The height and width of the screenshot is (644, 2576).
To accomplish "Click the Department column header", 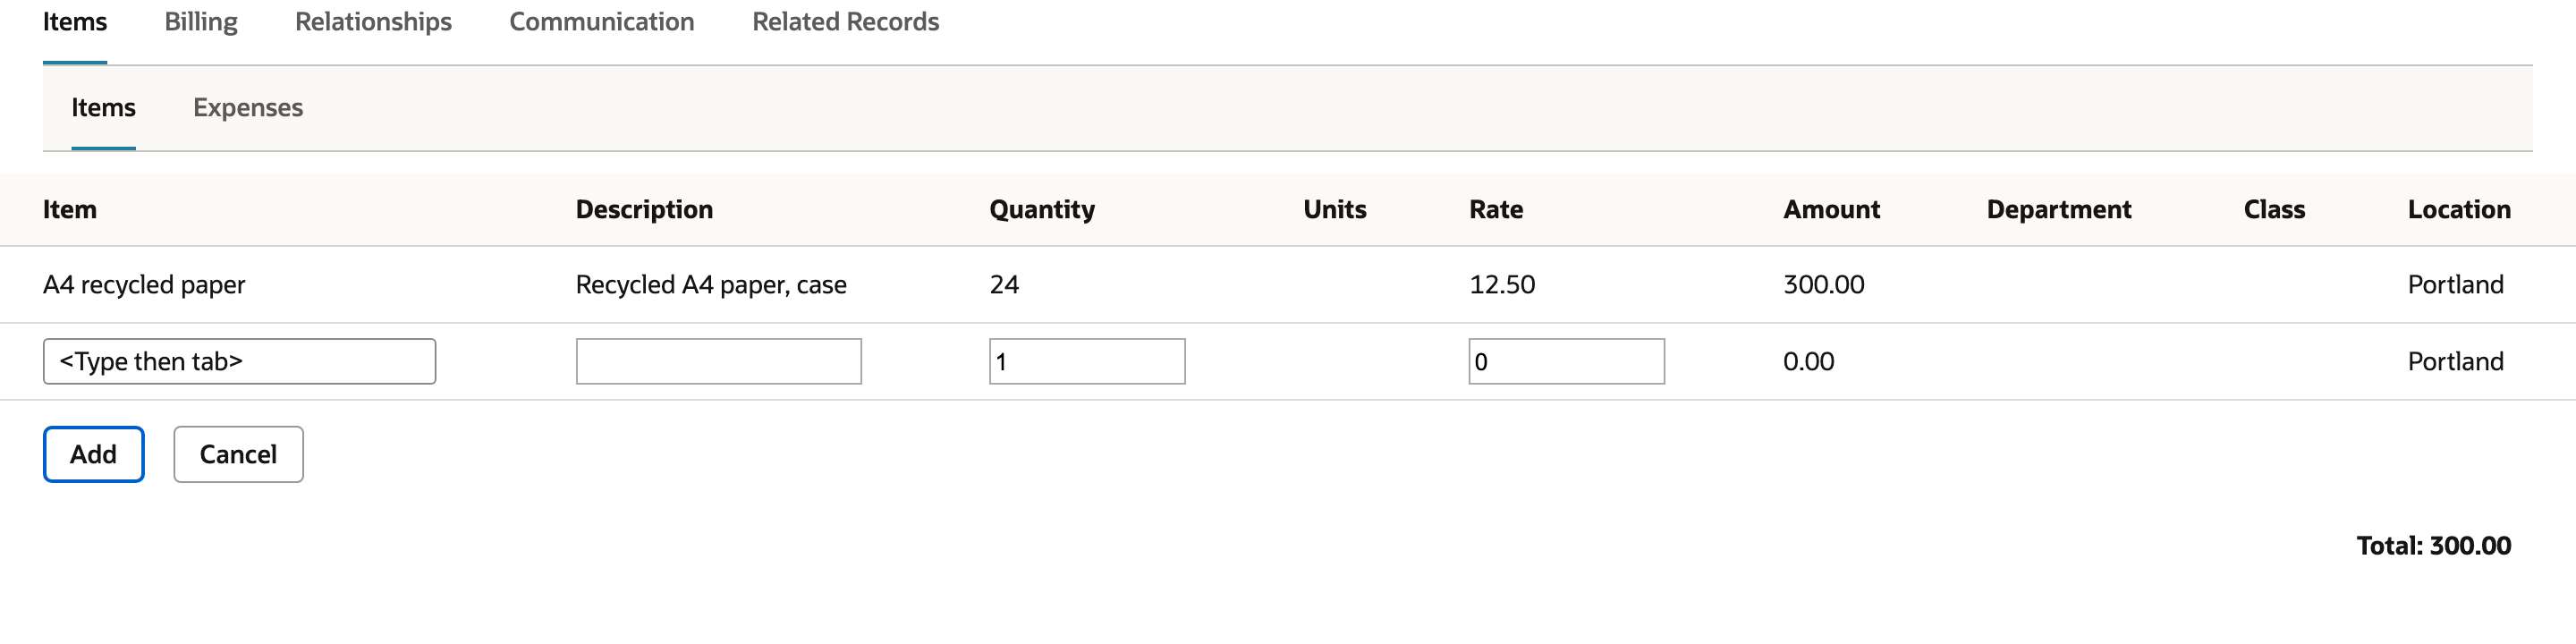I will point(2059,210).
